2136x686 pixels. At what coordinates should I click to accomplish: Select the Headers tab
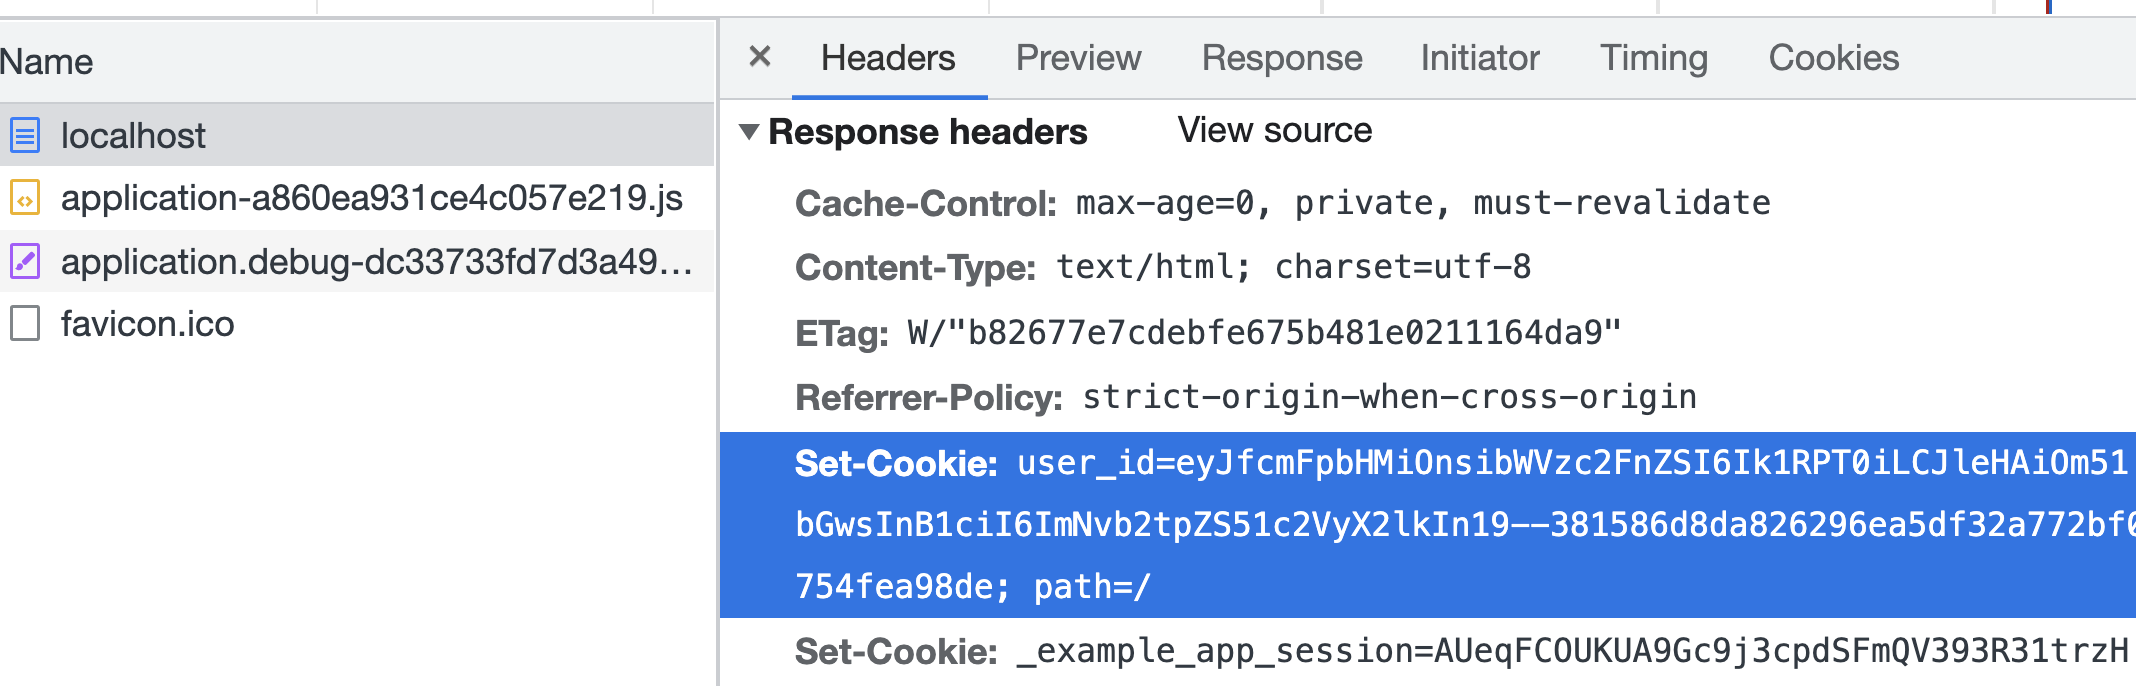pos(888,58)
